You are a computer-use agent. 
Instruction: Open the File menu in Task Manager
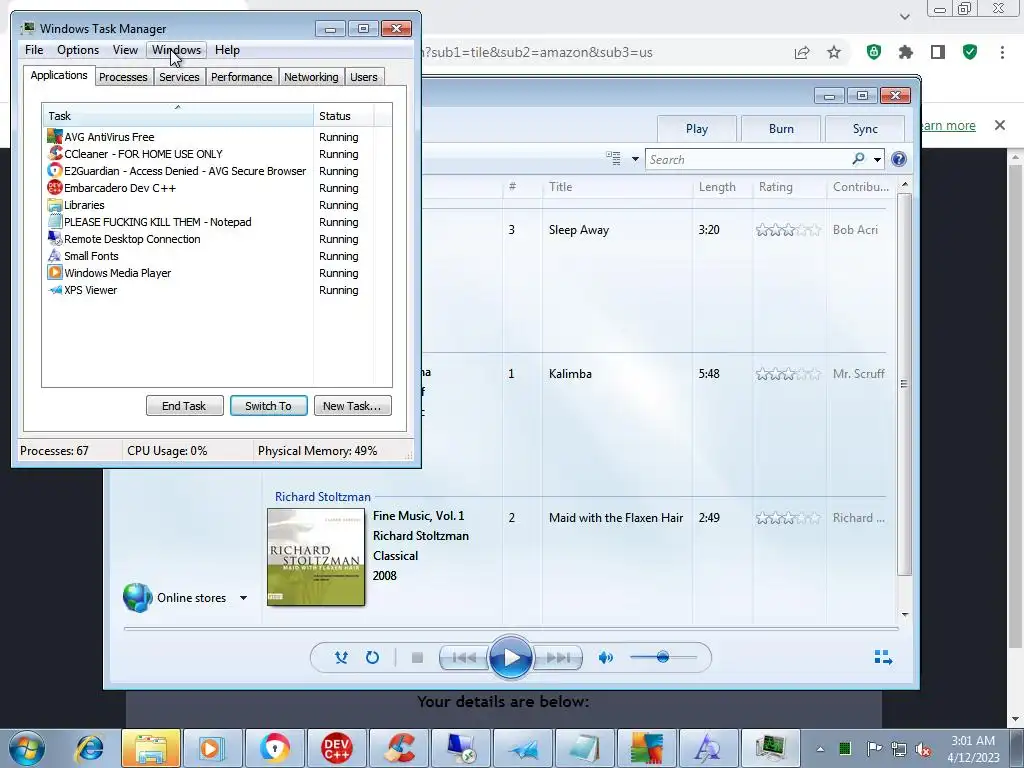(x=34, y=50)
